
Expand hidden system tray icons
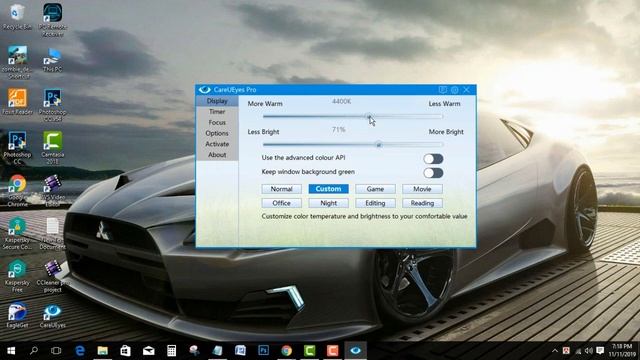point(555,351)
